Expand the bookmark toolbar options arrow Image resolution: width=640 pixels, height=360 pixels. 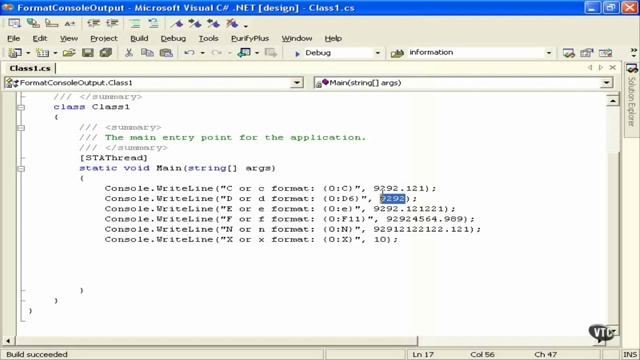click(246, 26)
